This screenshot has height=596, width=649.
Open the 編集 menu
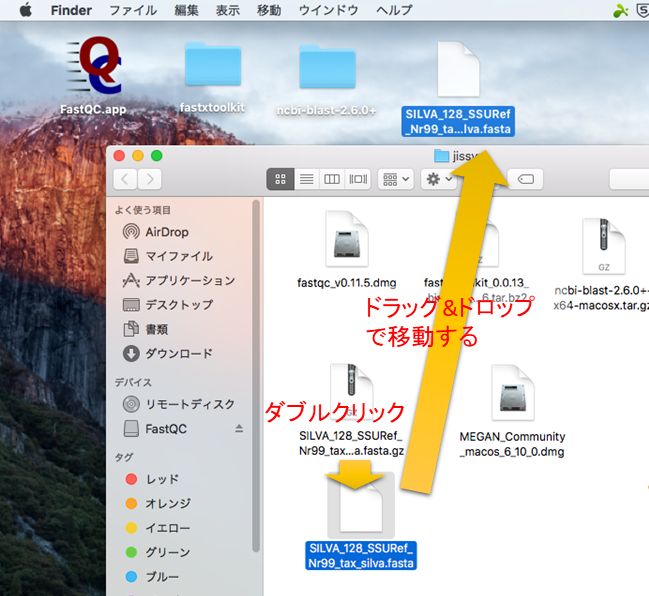click(186, 10)
